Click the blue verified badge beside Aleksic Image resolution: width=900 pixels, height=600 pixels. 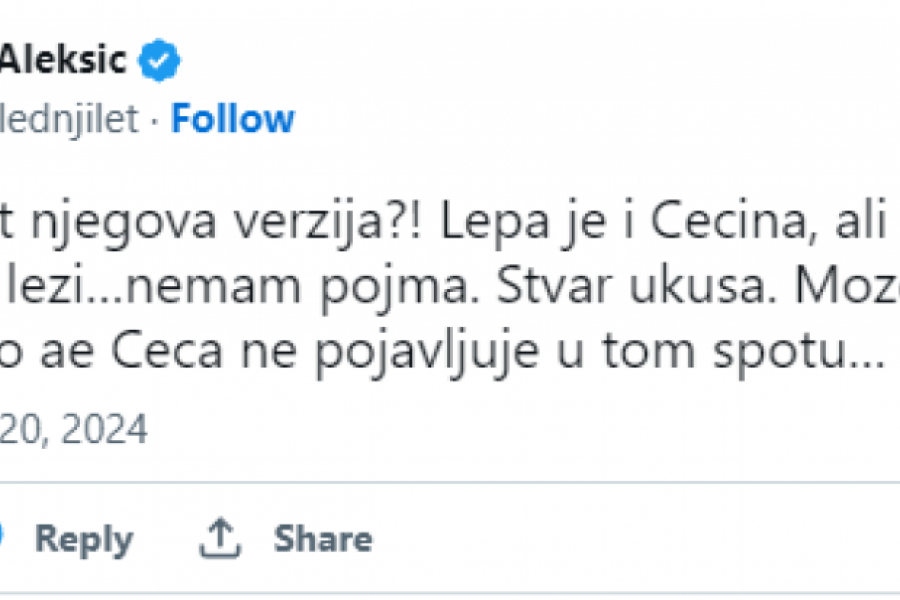(159, 62)
